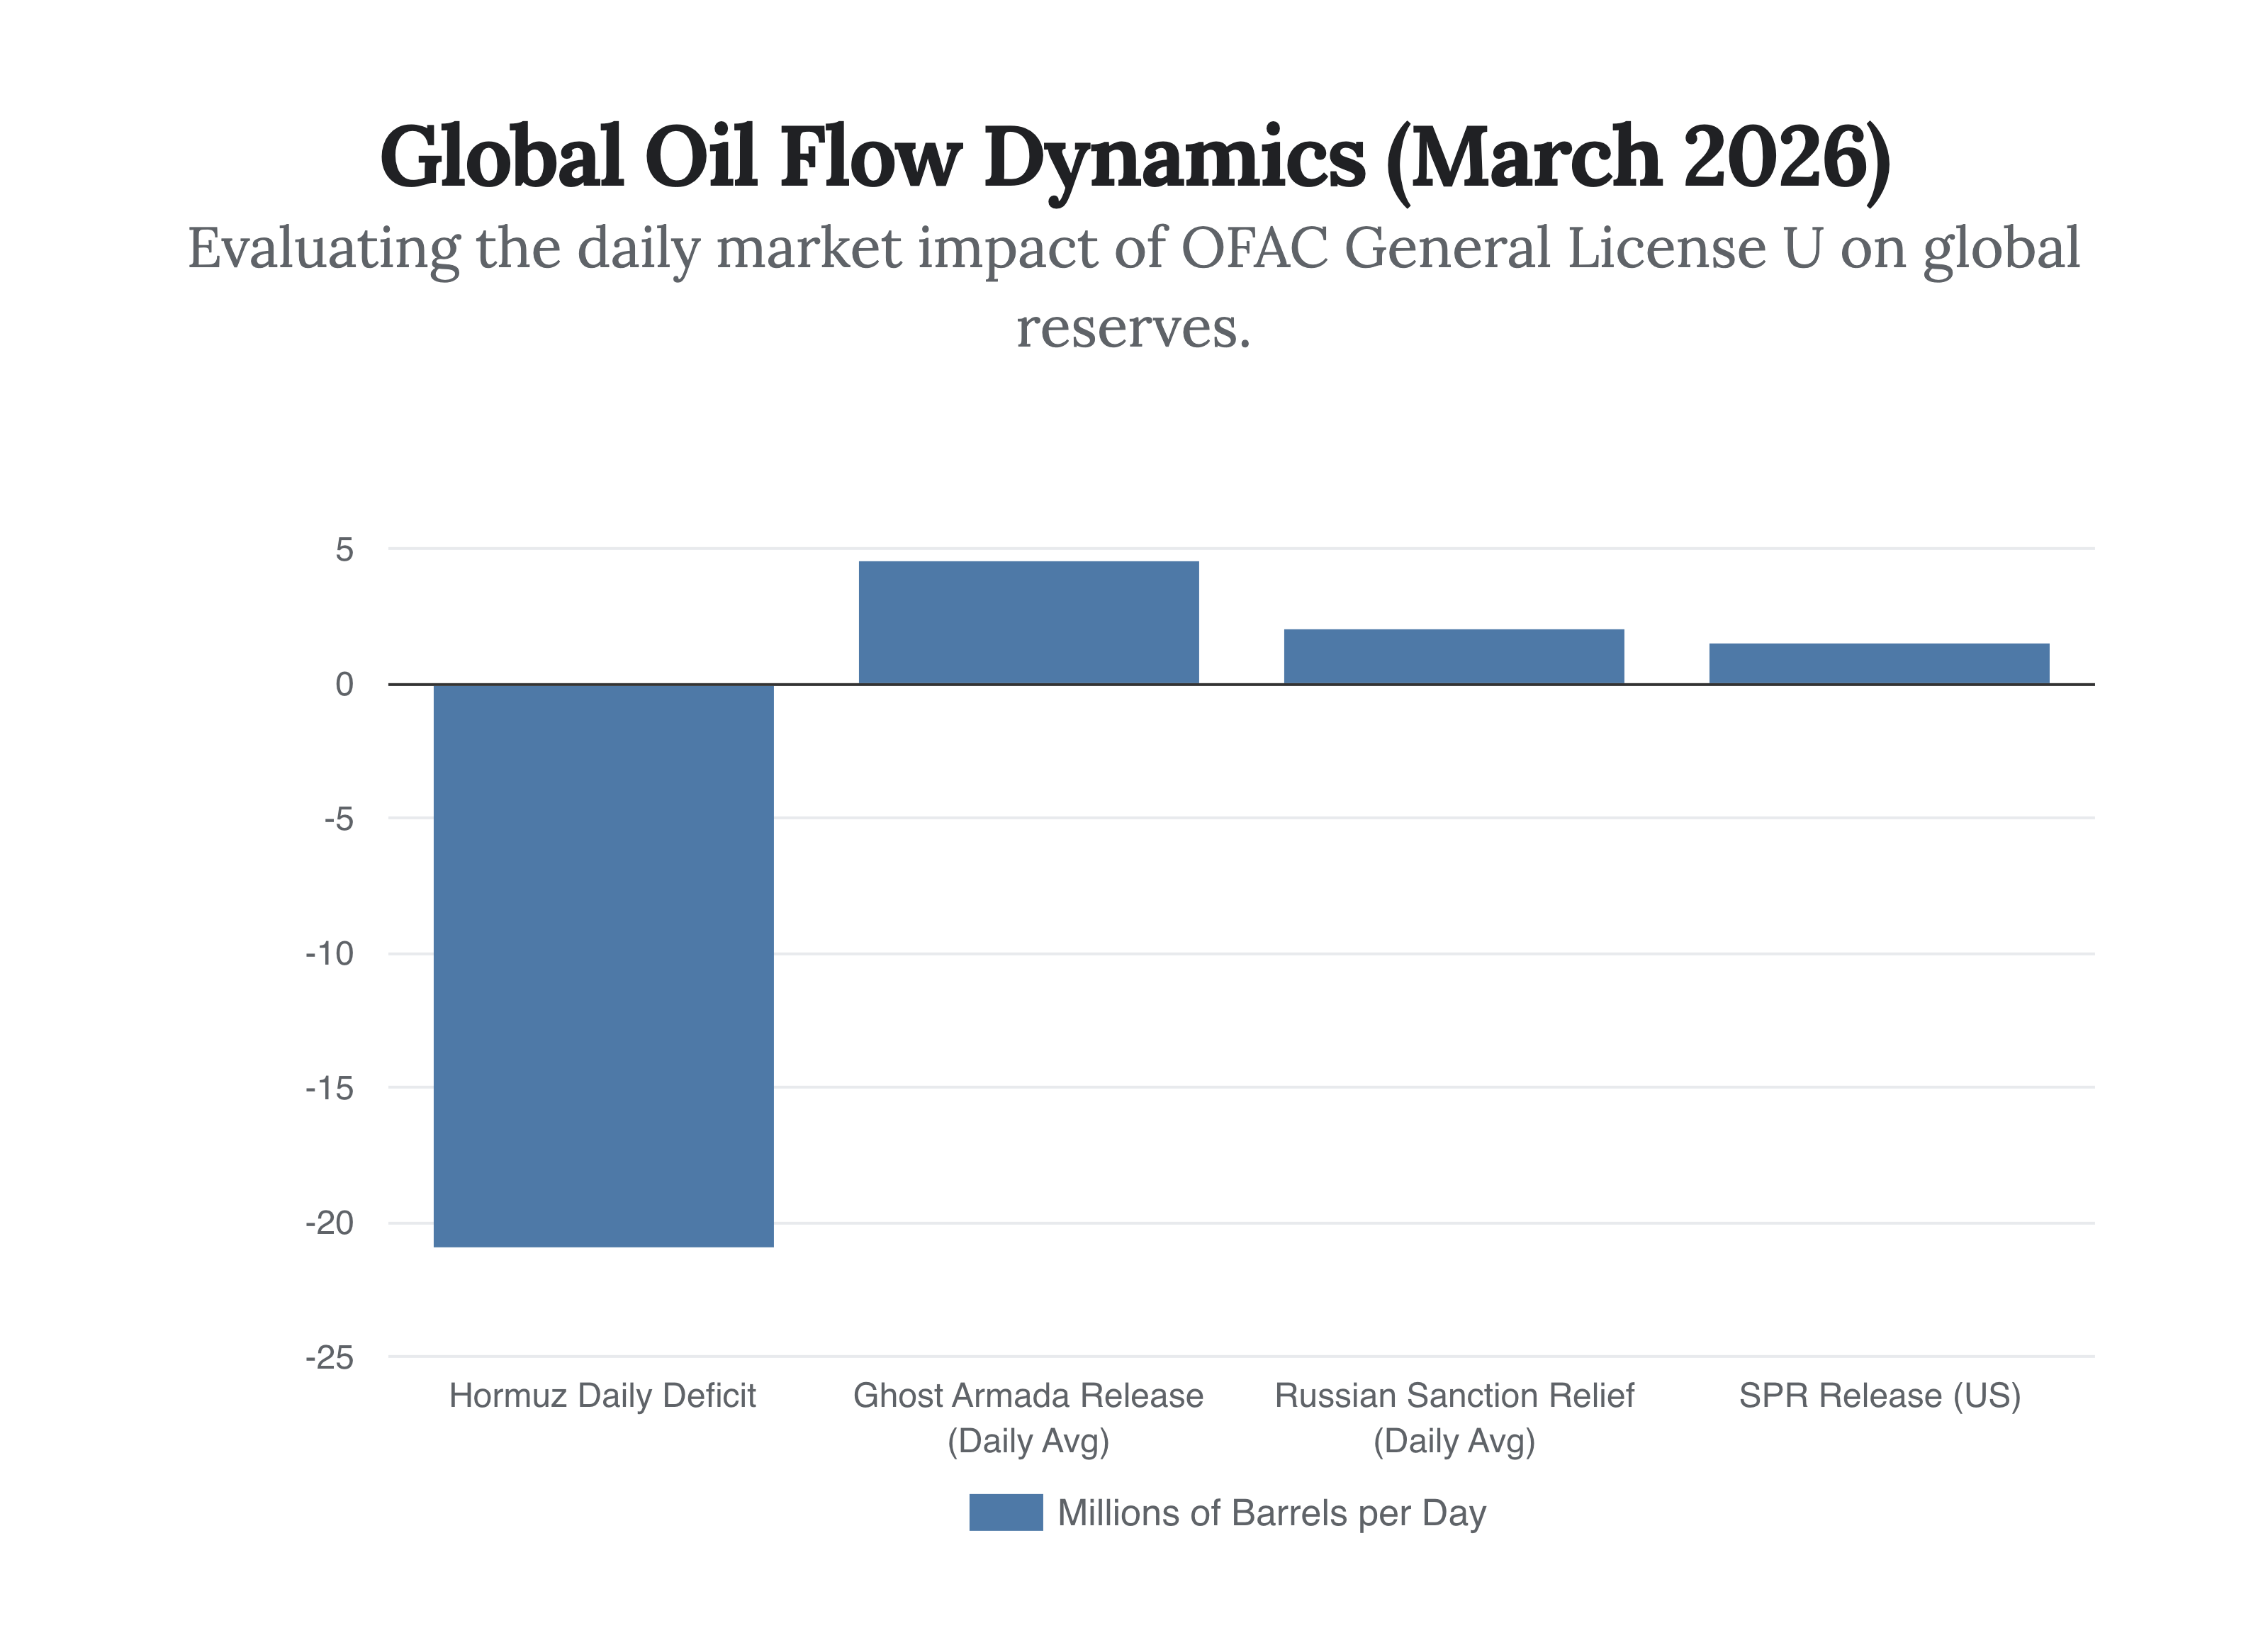Click the SPR Release (US) bar
Viewport: 2268px width, 1633px height.
[x=1878, y=663]
